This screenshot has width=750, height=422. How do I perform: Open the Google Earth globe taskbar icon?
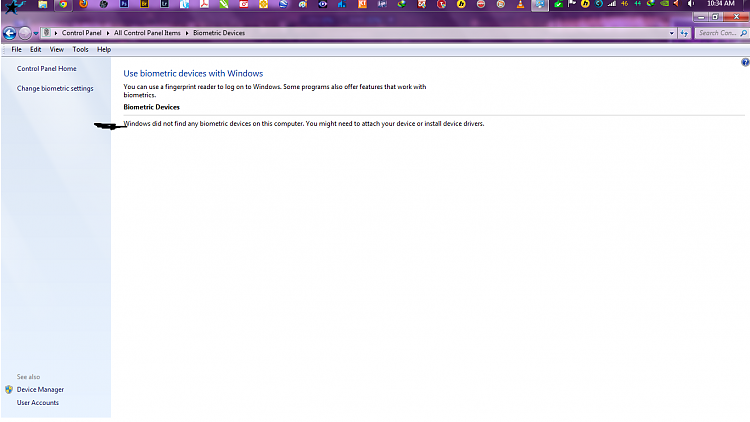point(283,4)
